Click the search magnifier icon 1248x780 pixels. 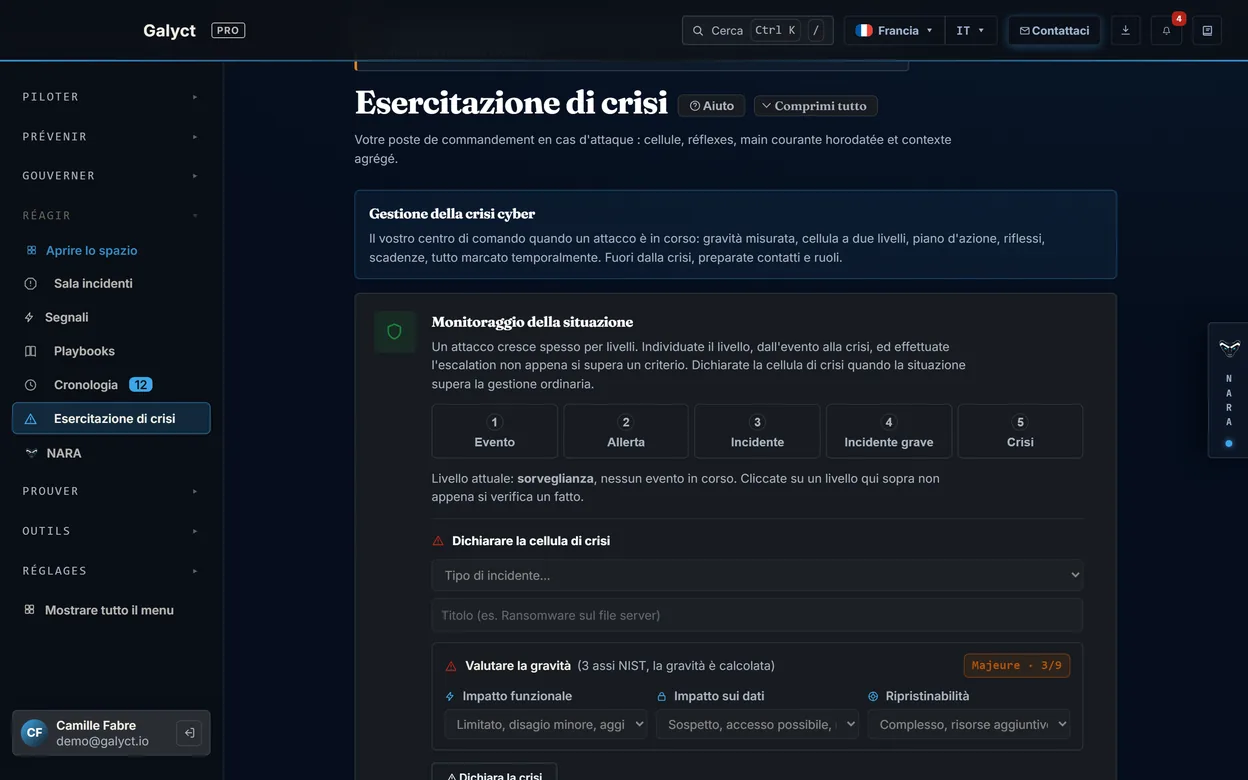point(698,31)
